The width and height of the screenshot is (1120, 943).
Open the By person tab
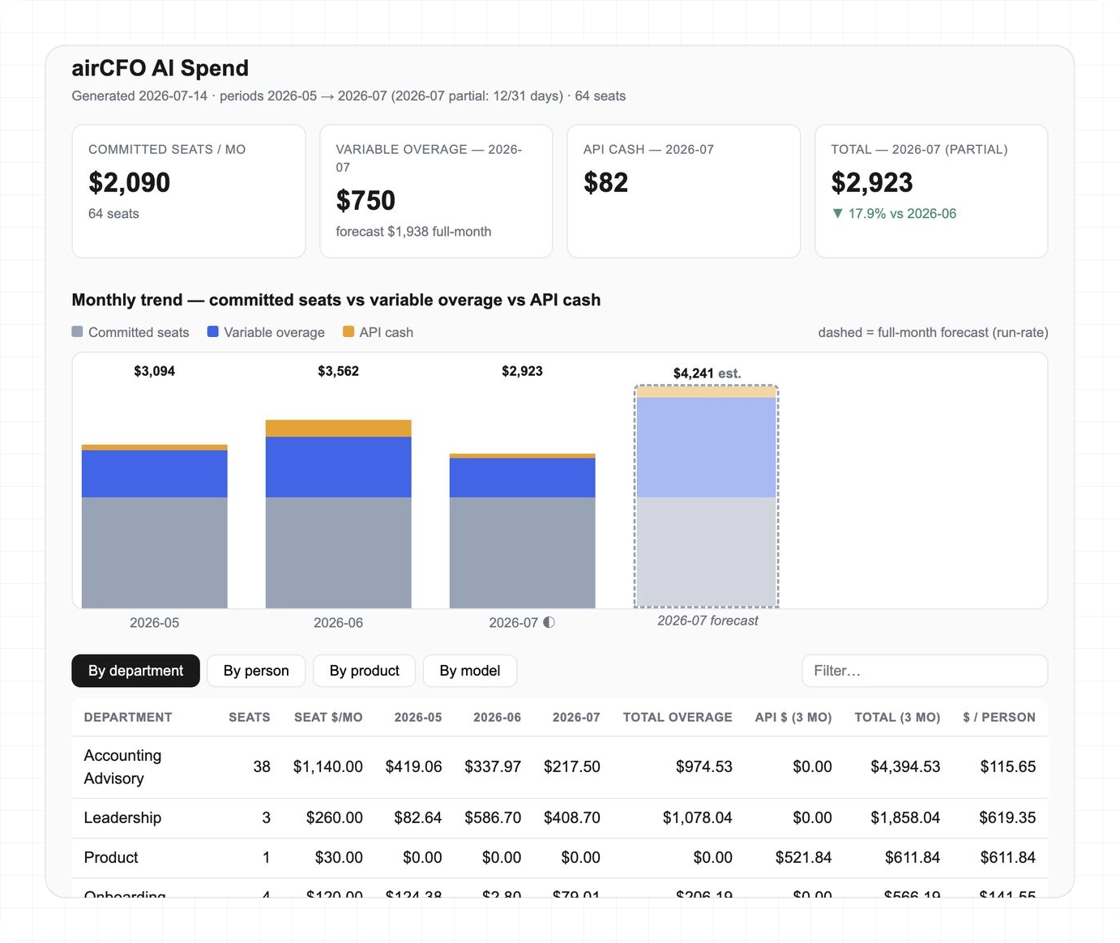point(256,671)
